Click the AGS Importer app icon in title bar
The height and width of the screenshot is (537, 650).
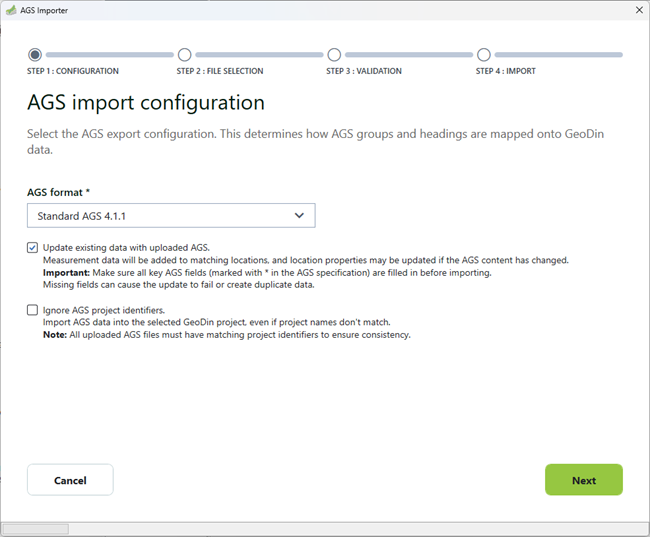(11, 10)
